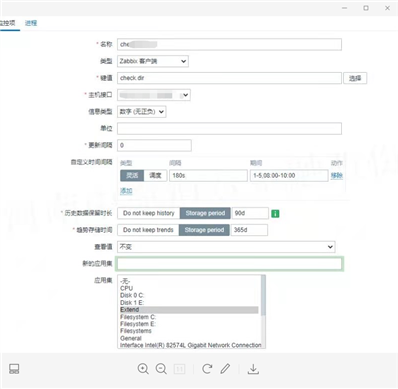
Task: Select -无- in the application list
Action: pyautogui.click(x=189, y=281)
